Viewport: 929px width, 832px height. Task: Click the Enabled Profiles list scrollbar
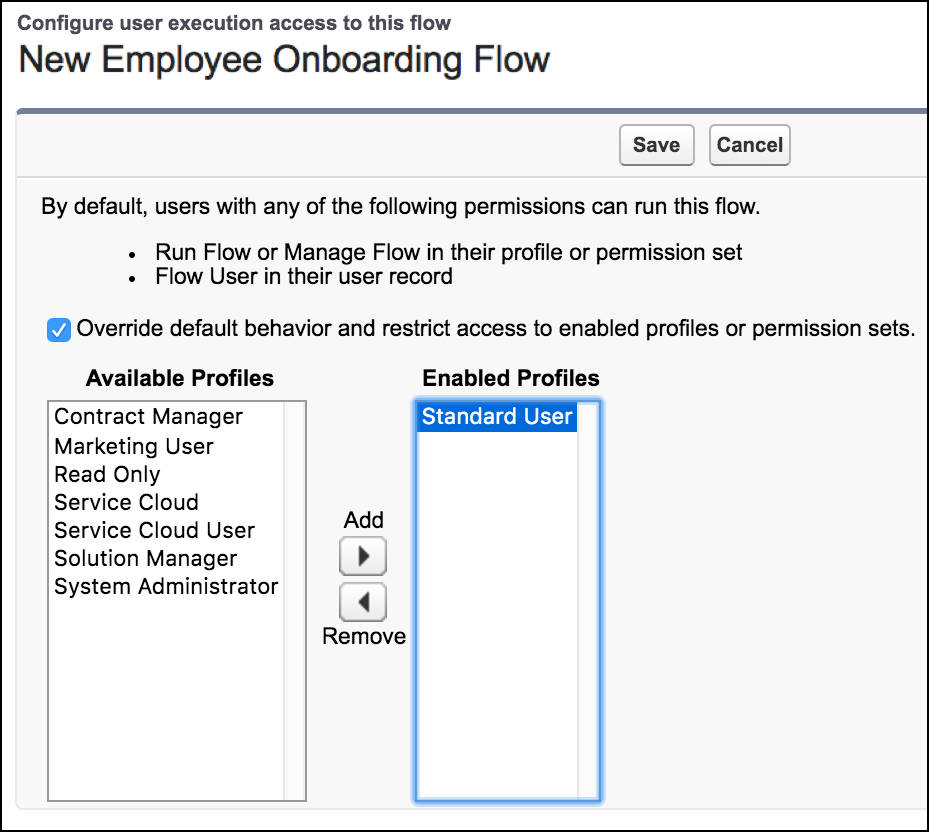[588, 600]
